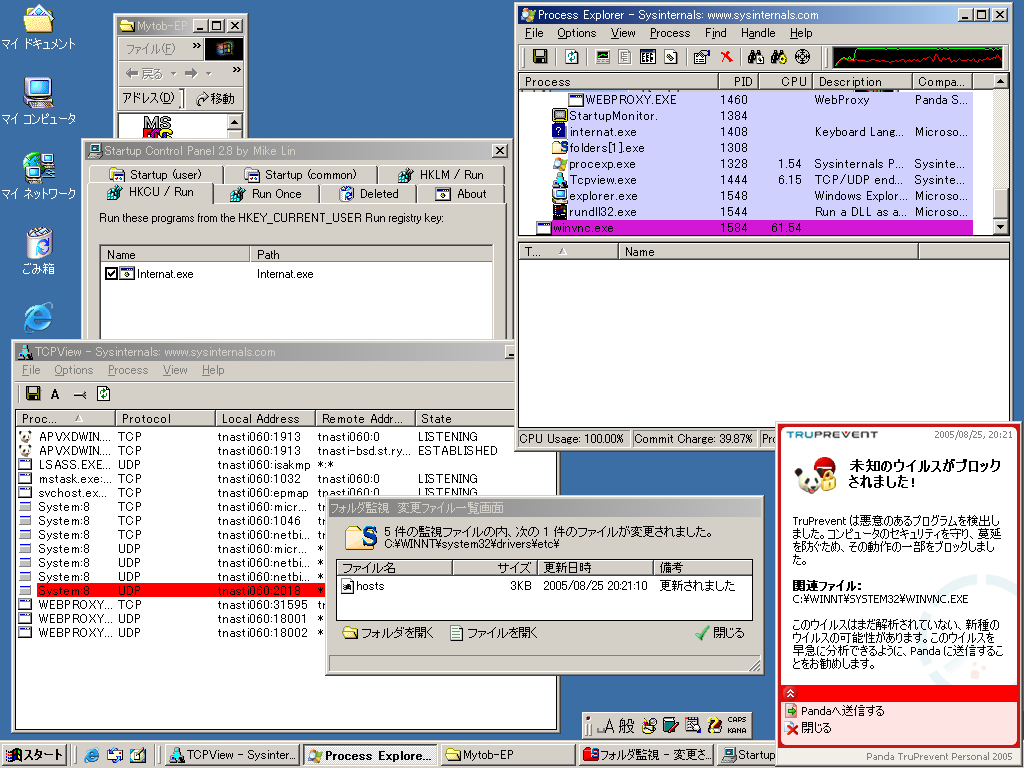1024x768 pixels.
Task: Click the CPU usage history graph
Action: (x=918, y=57)
